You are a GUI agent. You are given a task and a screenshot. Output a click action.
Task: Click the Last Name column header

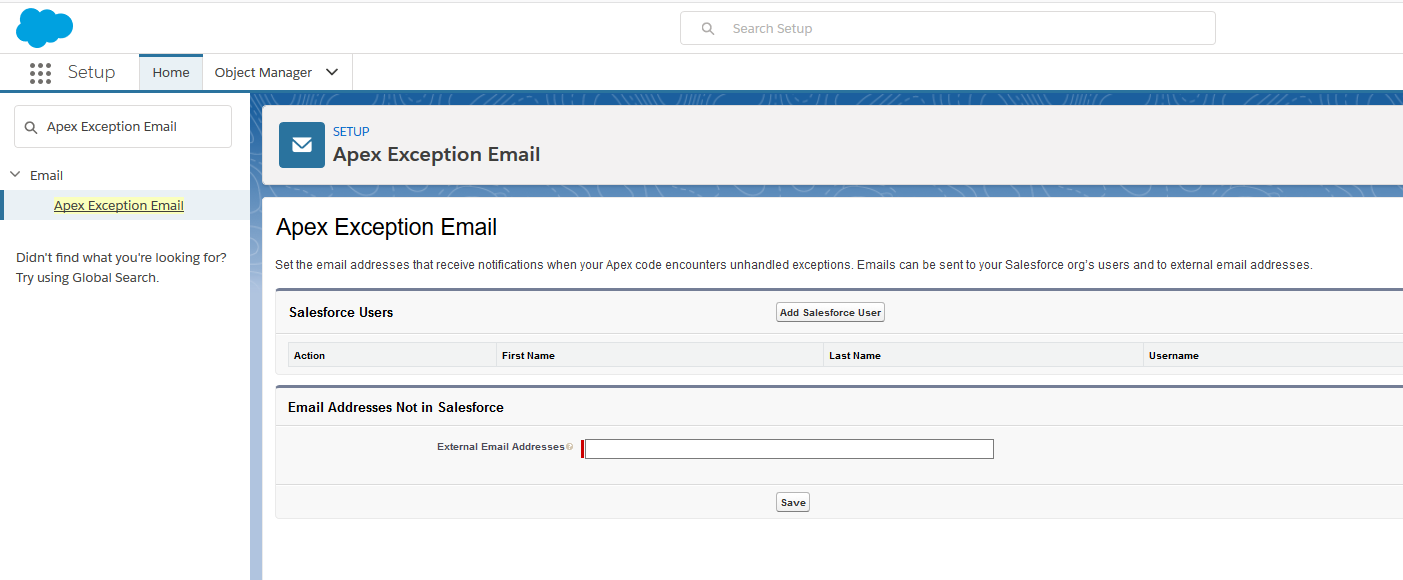pyautogui.click(x=984, y=355)
